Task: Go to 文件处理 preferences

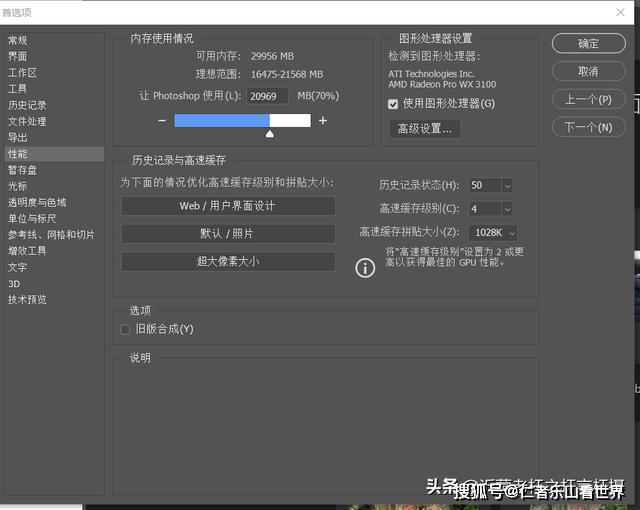Action: click(27, 121)
